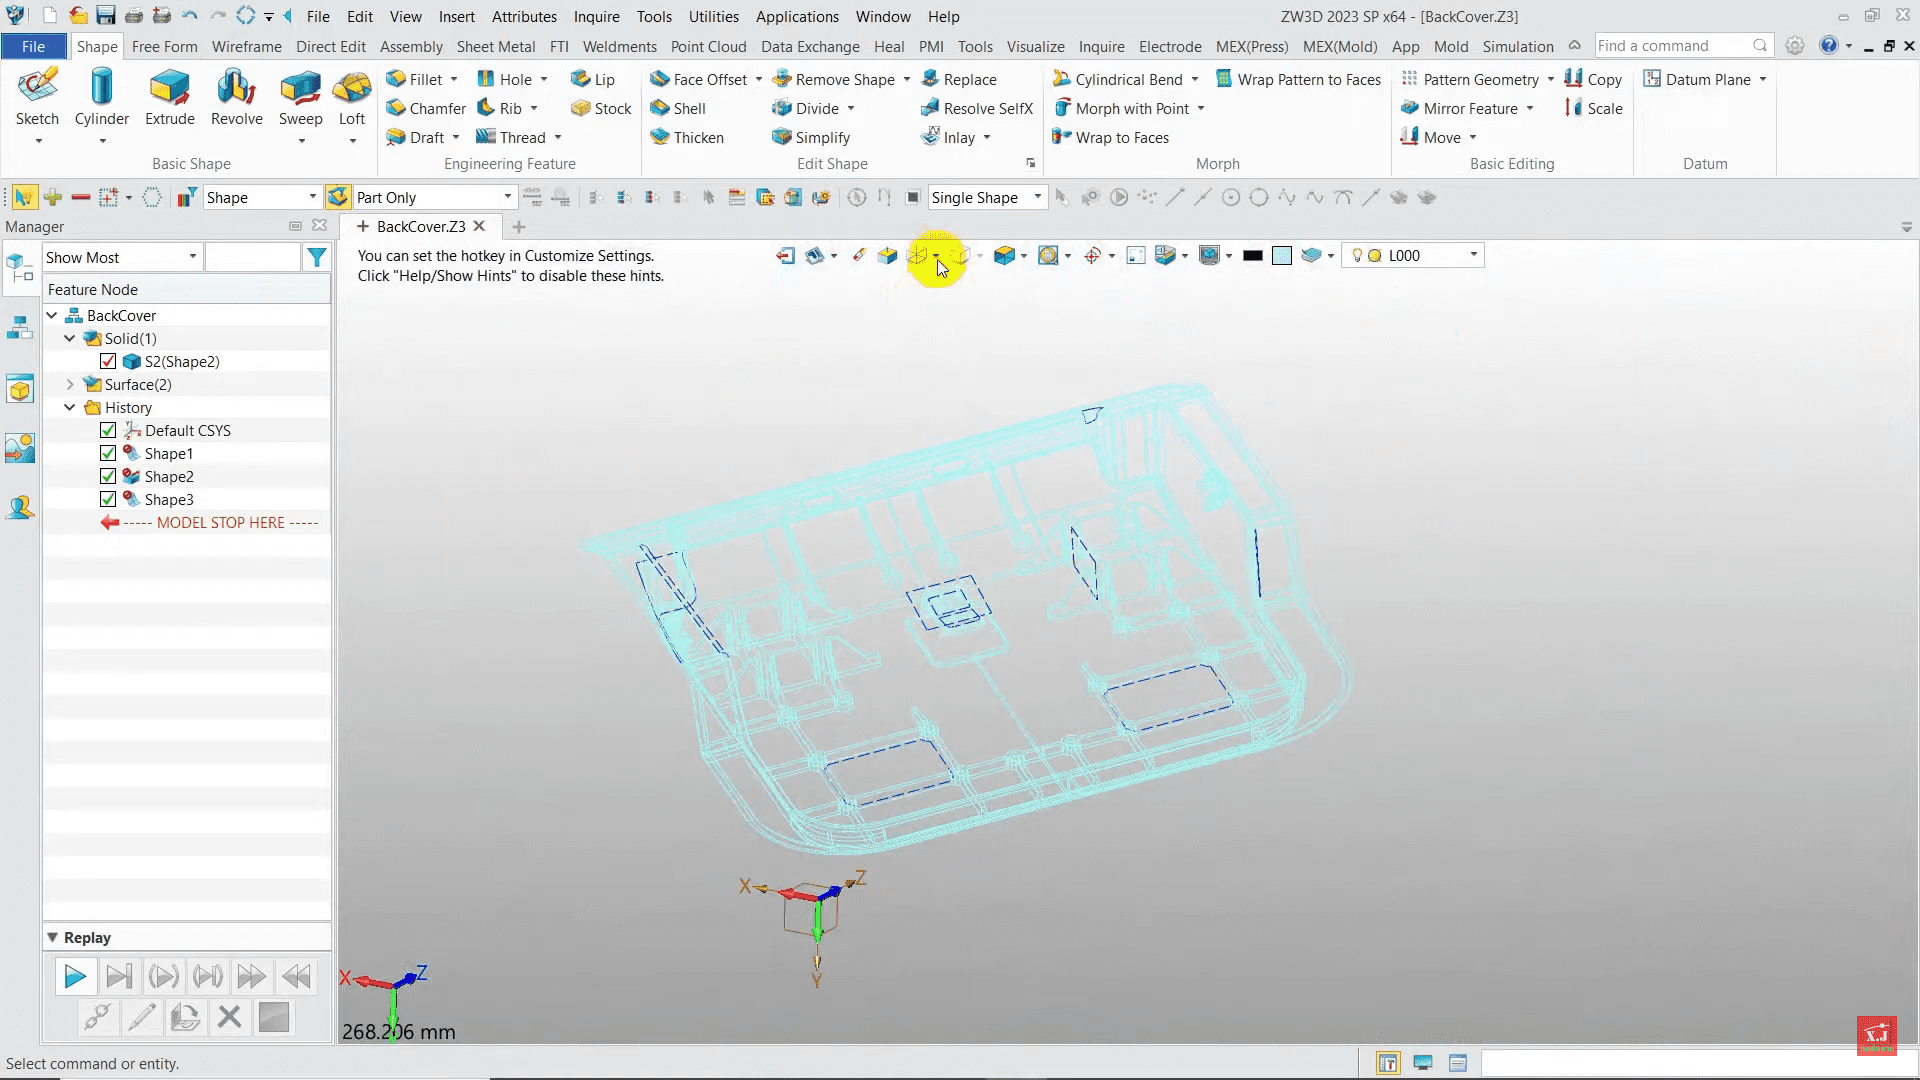Uncheck the S2(Shape2) checkbox

click(x=108, y=362)
